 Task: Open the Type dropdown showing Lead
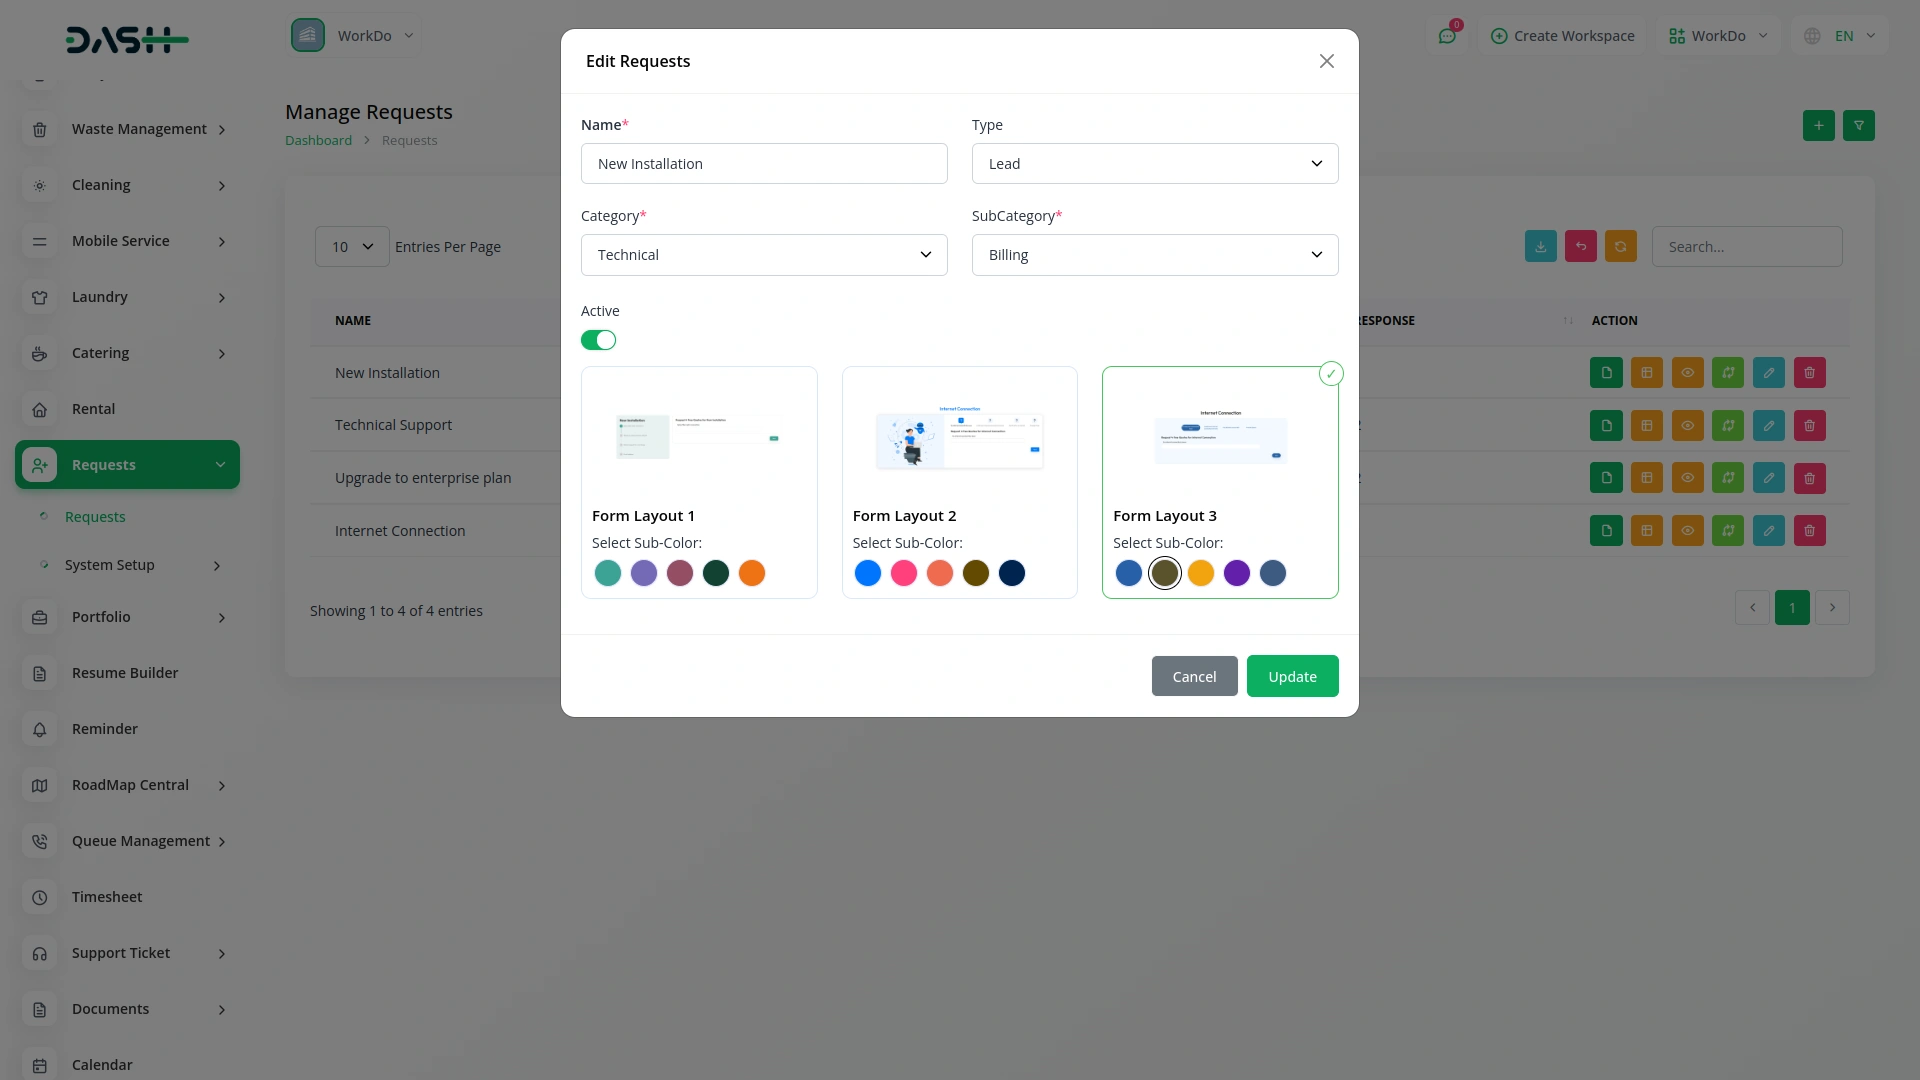pyautogui.click(x=1154, y=164)
